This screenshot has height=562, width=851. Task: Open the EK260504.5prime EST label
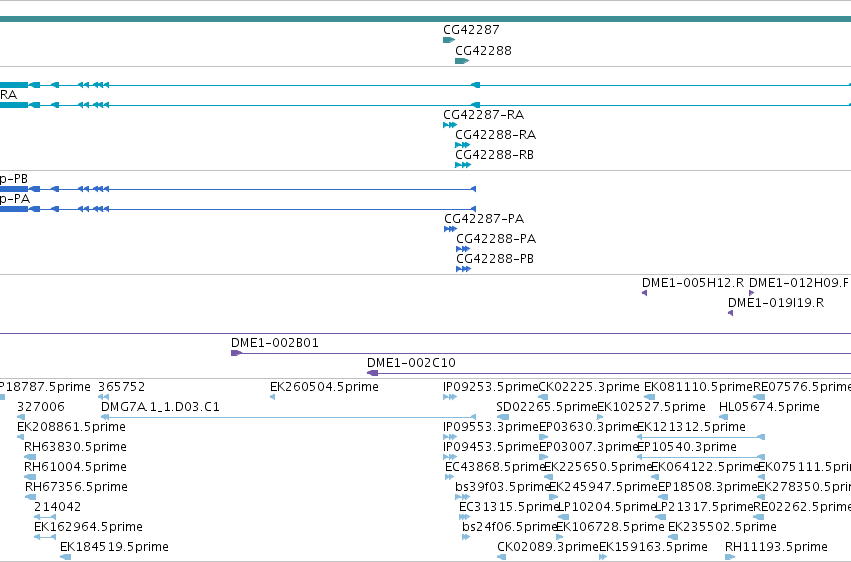[x=324, y=387]
